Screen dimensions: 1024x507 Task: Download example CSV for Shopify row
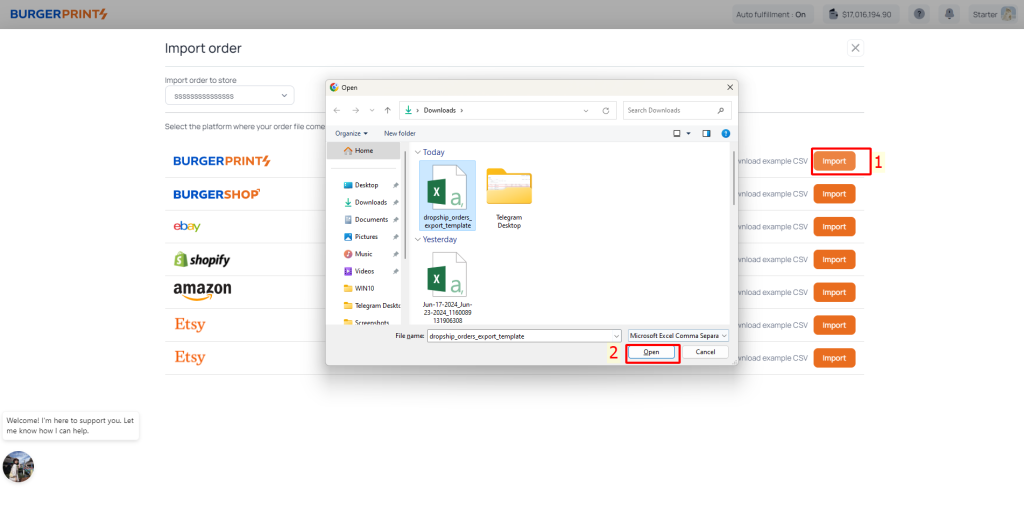[773, 259]
